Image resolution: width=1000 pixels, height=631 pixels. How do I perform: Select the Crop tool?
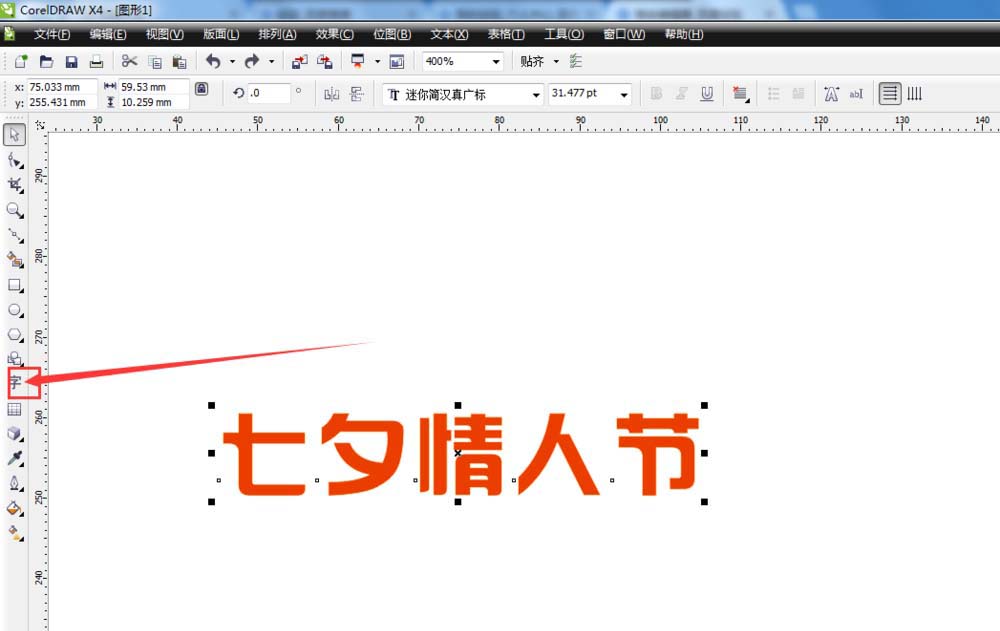tap(15, 185)
